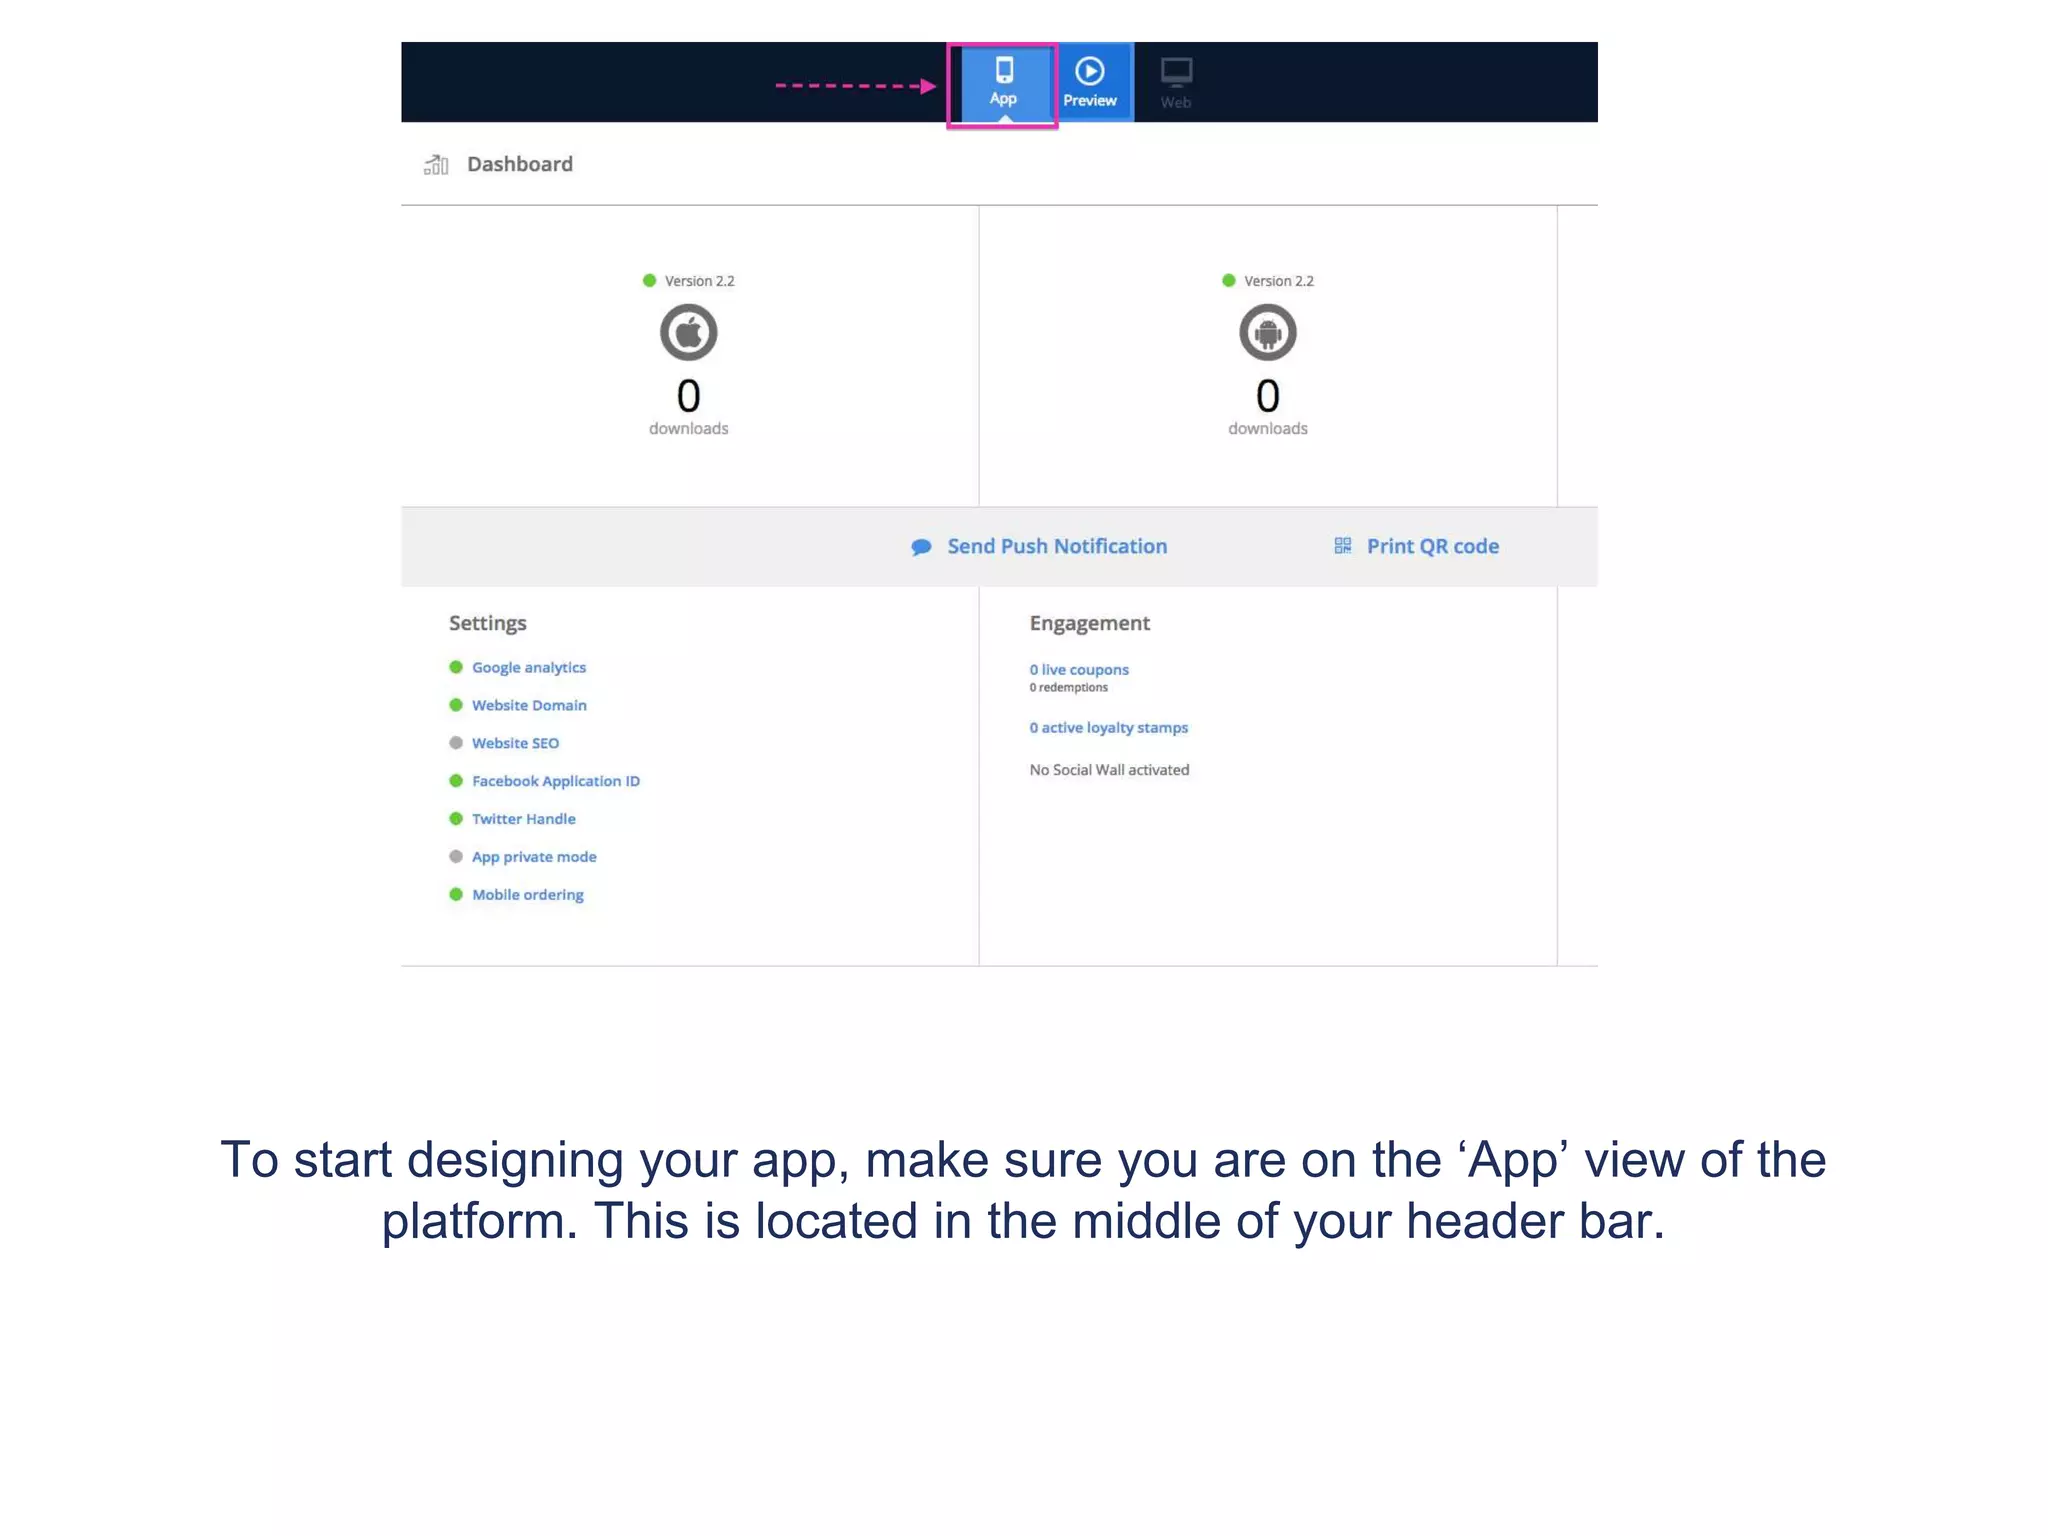Open Website Domain setting
This screenshot has width=2048, height=1536.
pyautogui.click(x=529, y=706)
